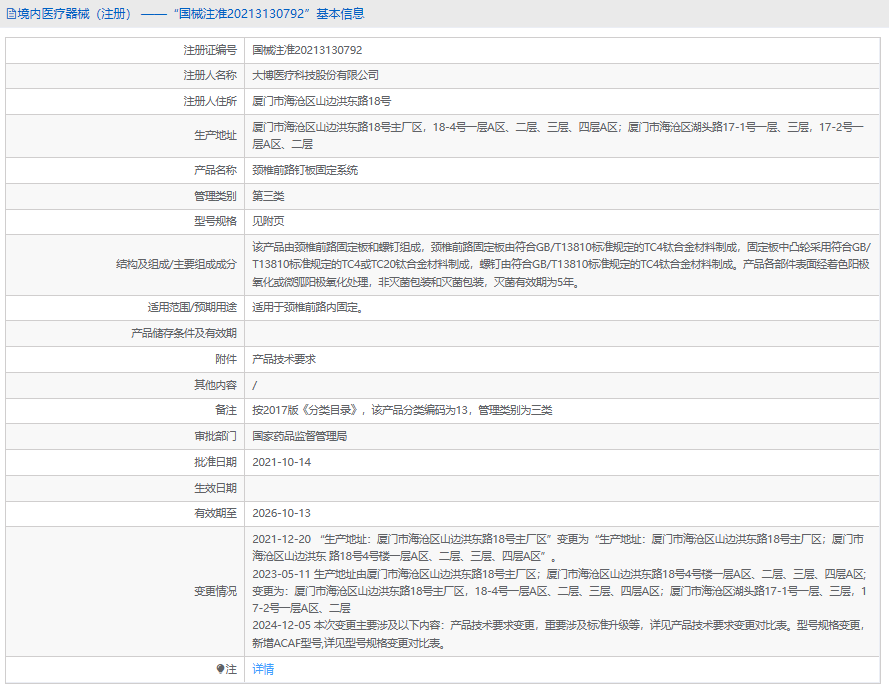Click the empty 生效日期 value cell

[560, 488]
